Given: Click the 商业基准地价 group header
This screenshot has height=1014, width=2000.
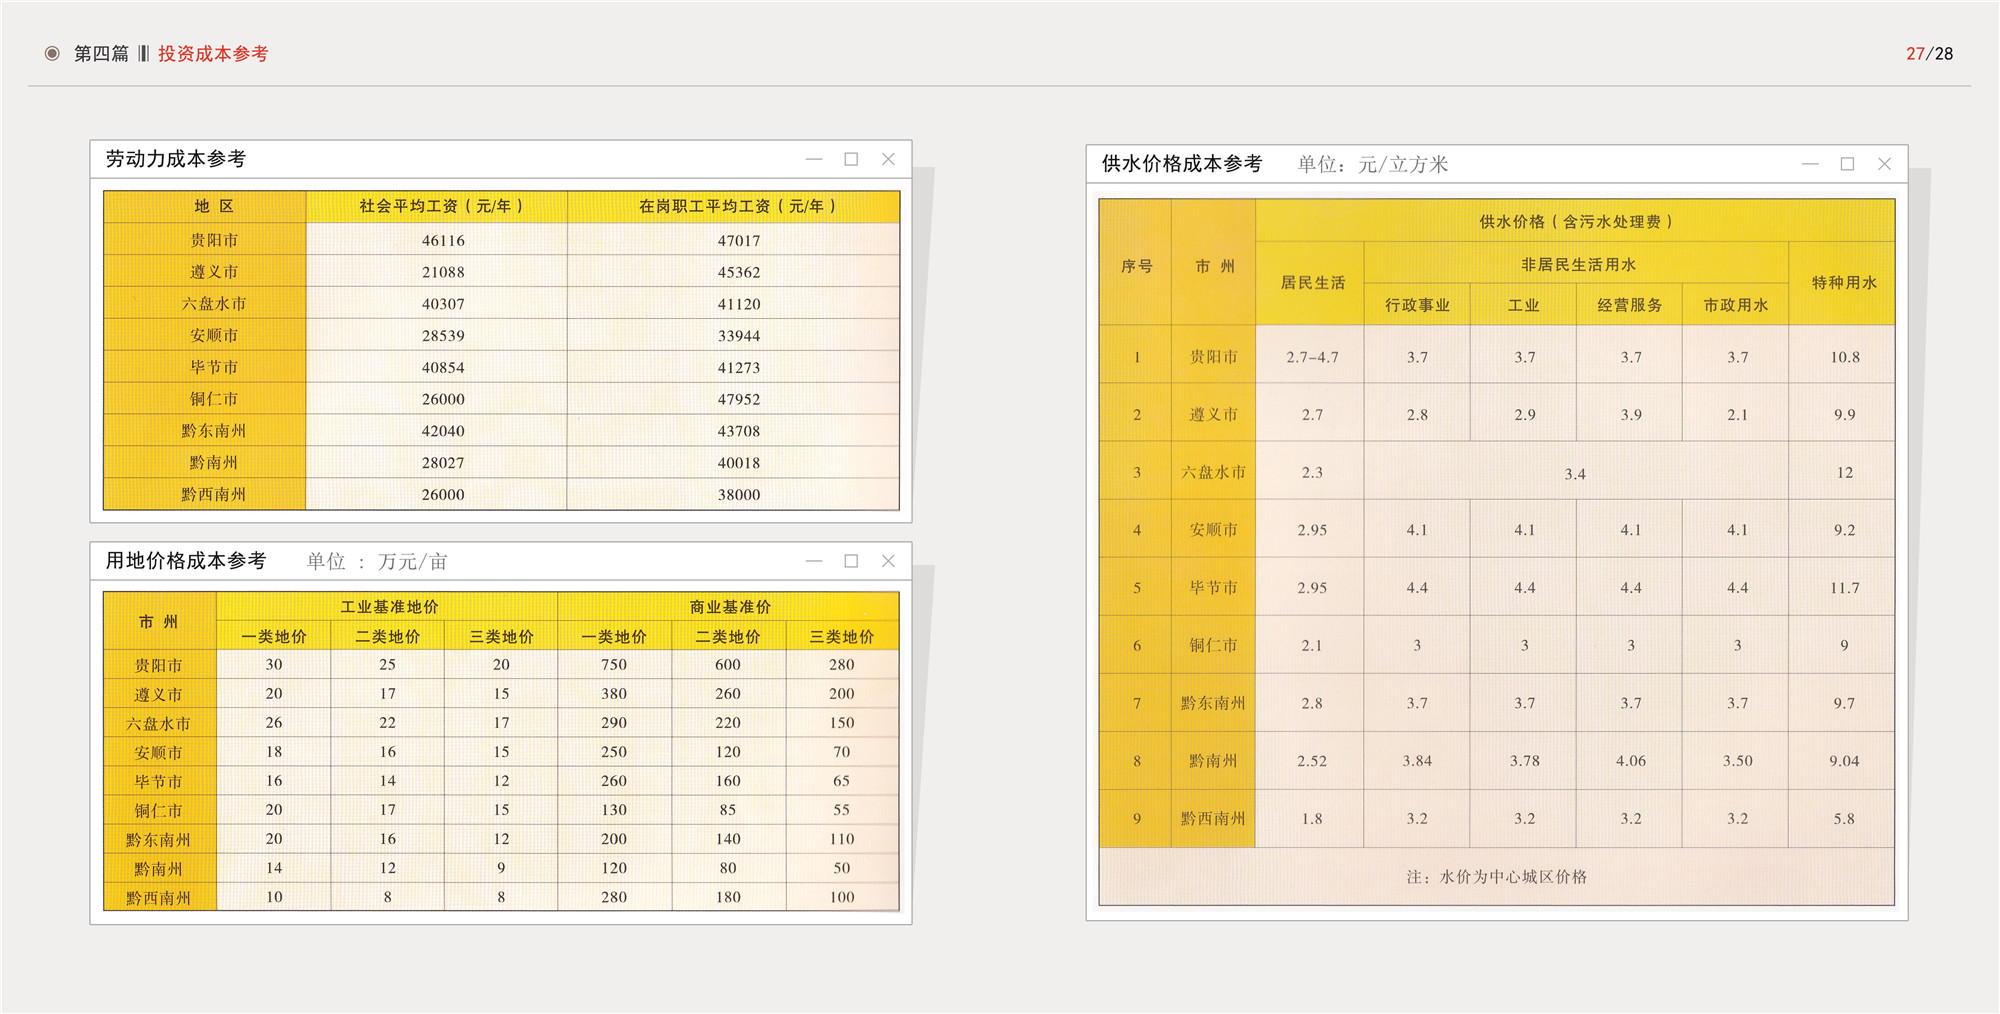Looking at the screenshot, I should tap(729, 607).
